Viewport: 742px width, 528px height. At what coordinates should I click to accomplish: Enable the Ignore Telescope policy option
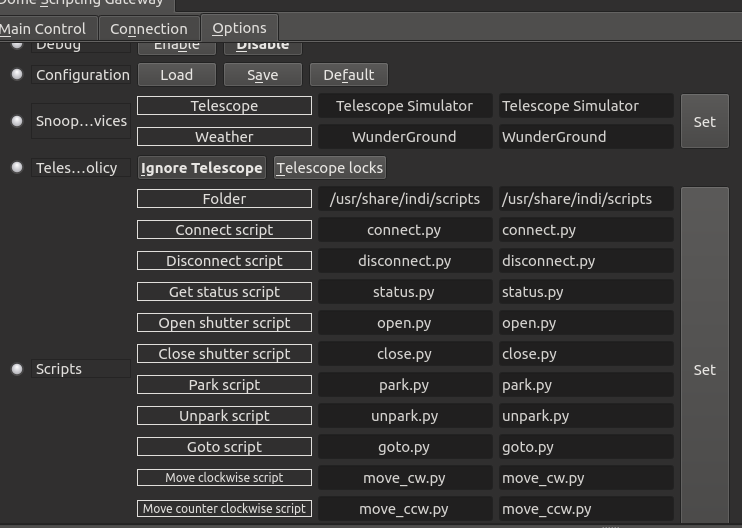[x=201, y=168]
